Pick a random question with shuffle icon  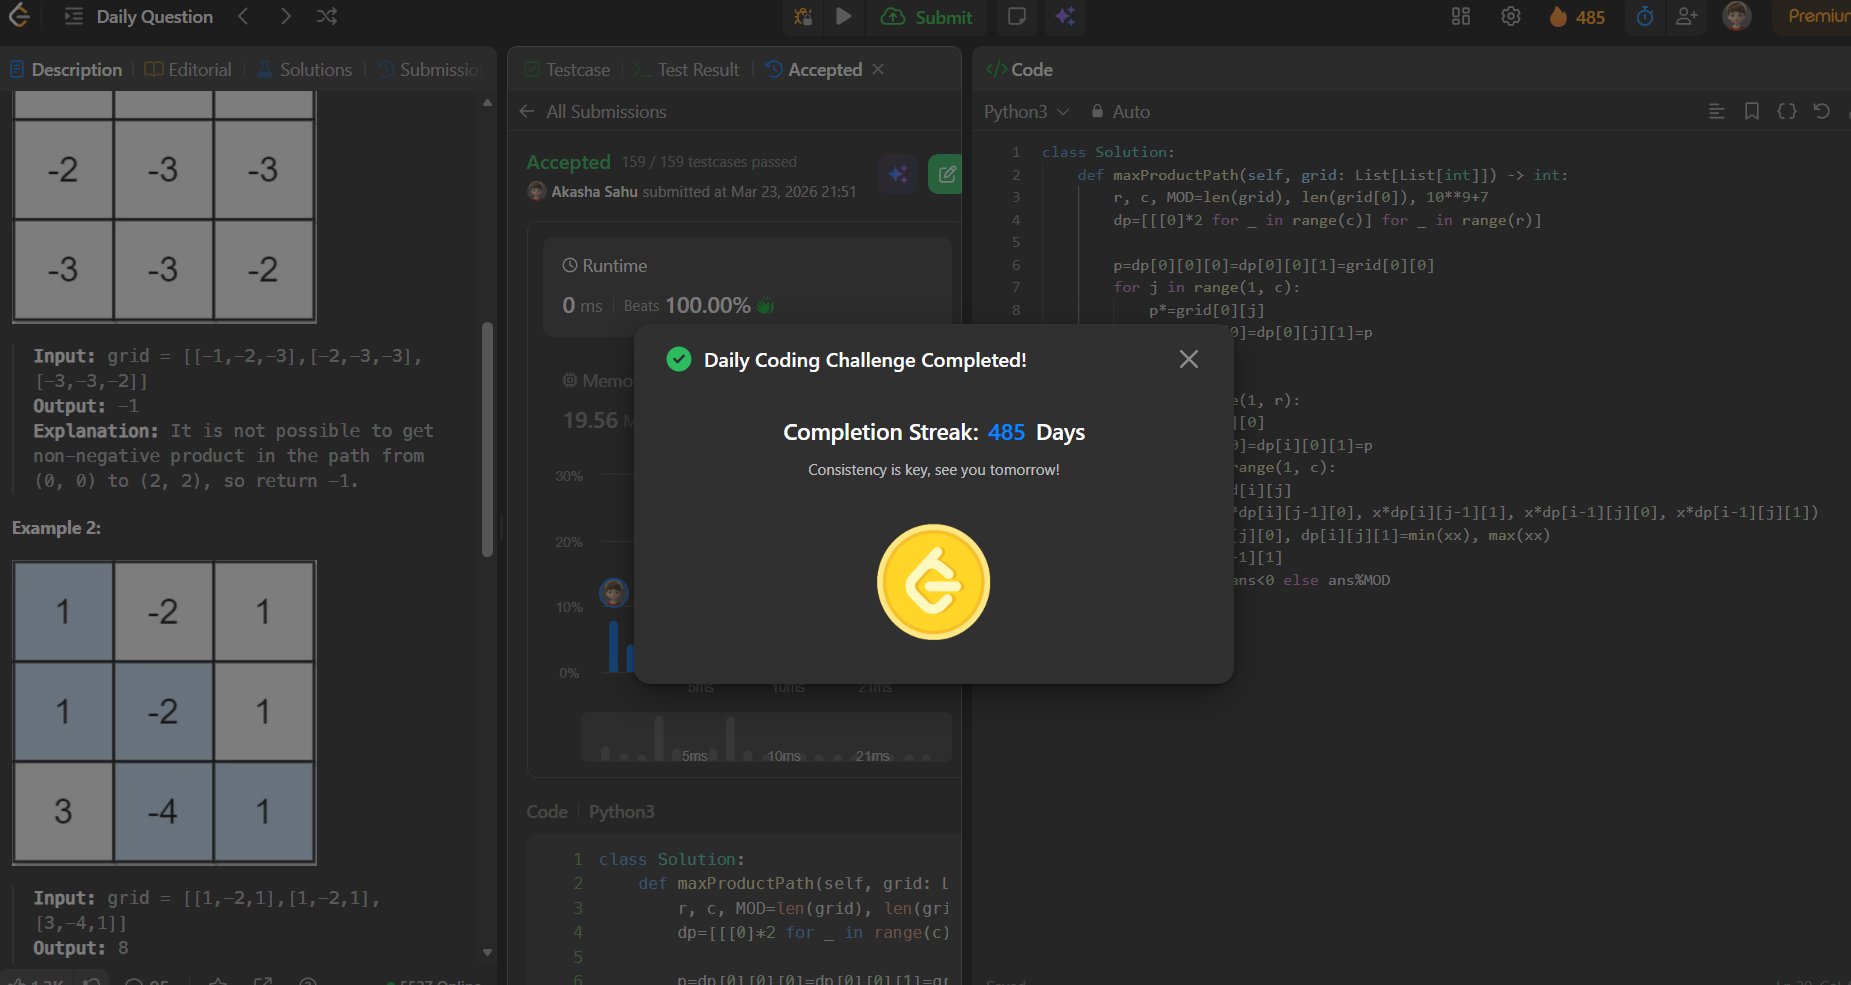tap(327, 17)
